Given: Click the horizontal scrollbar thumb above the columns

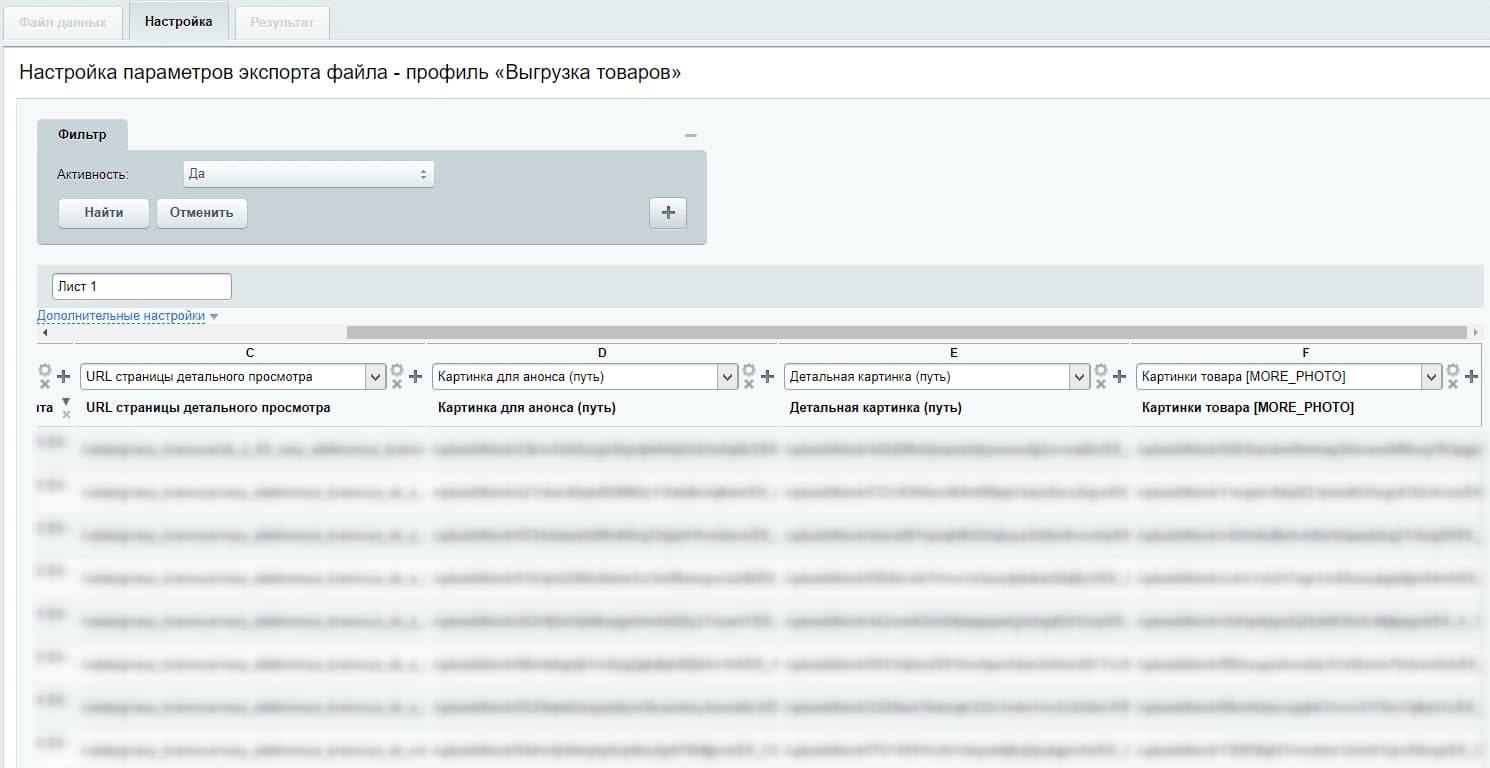Looking at the screenshot, I should tap(906, 332).
